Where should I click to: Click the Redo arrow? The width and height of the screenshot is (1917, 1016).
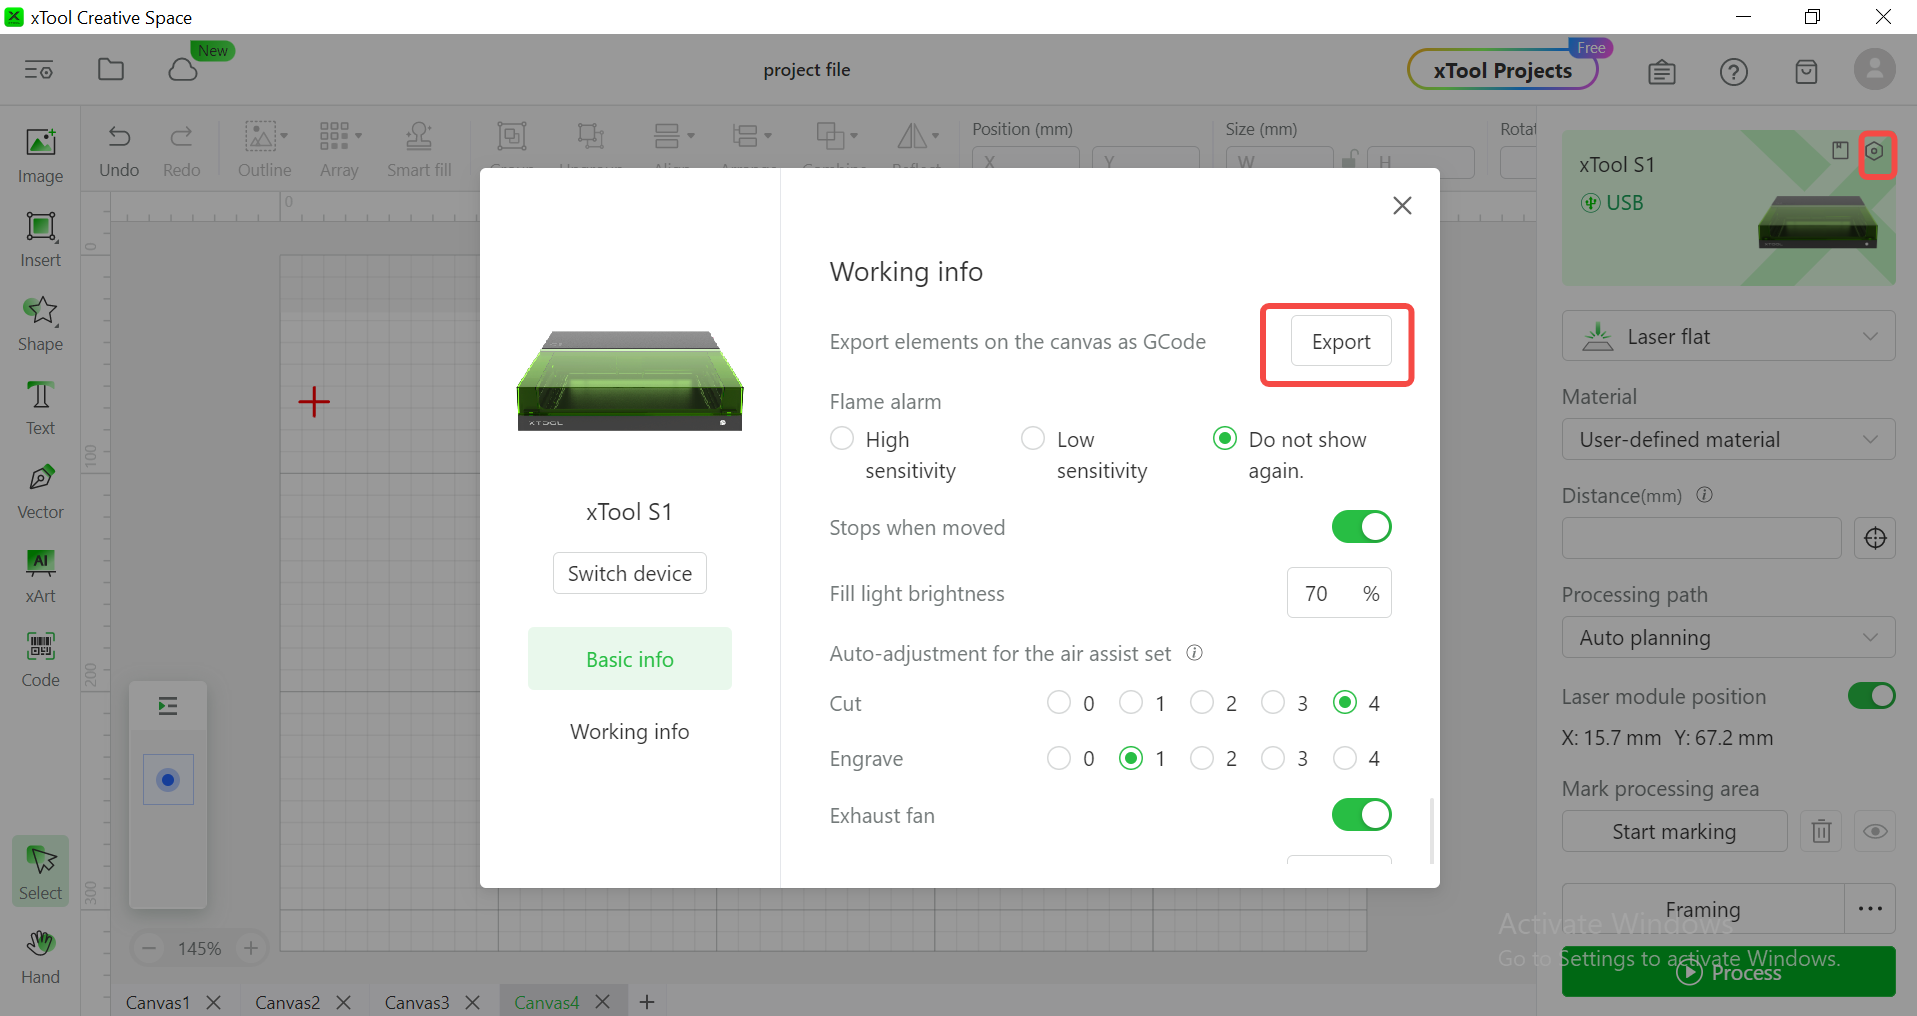pyautogui.click(x=181, y=151)
